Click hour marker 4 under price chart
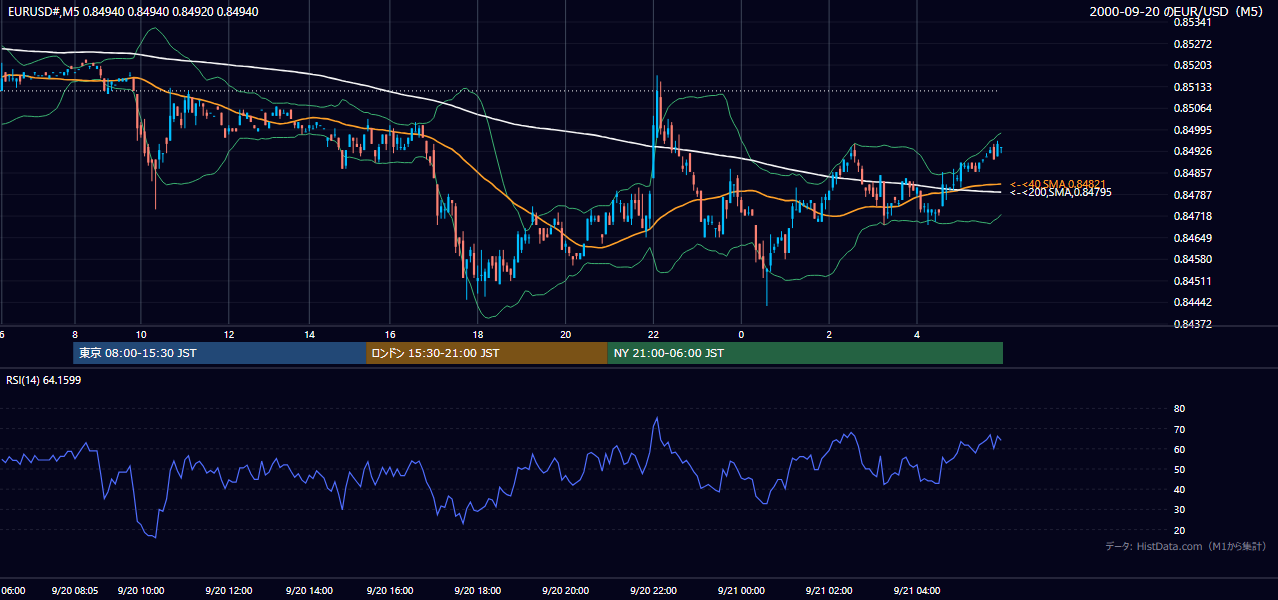The image size is (1278, 600). (x=917, y=334)
